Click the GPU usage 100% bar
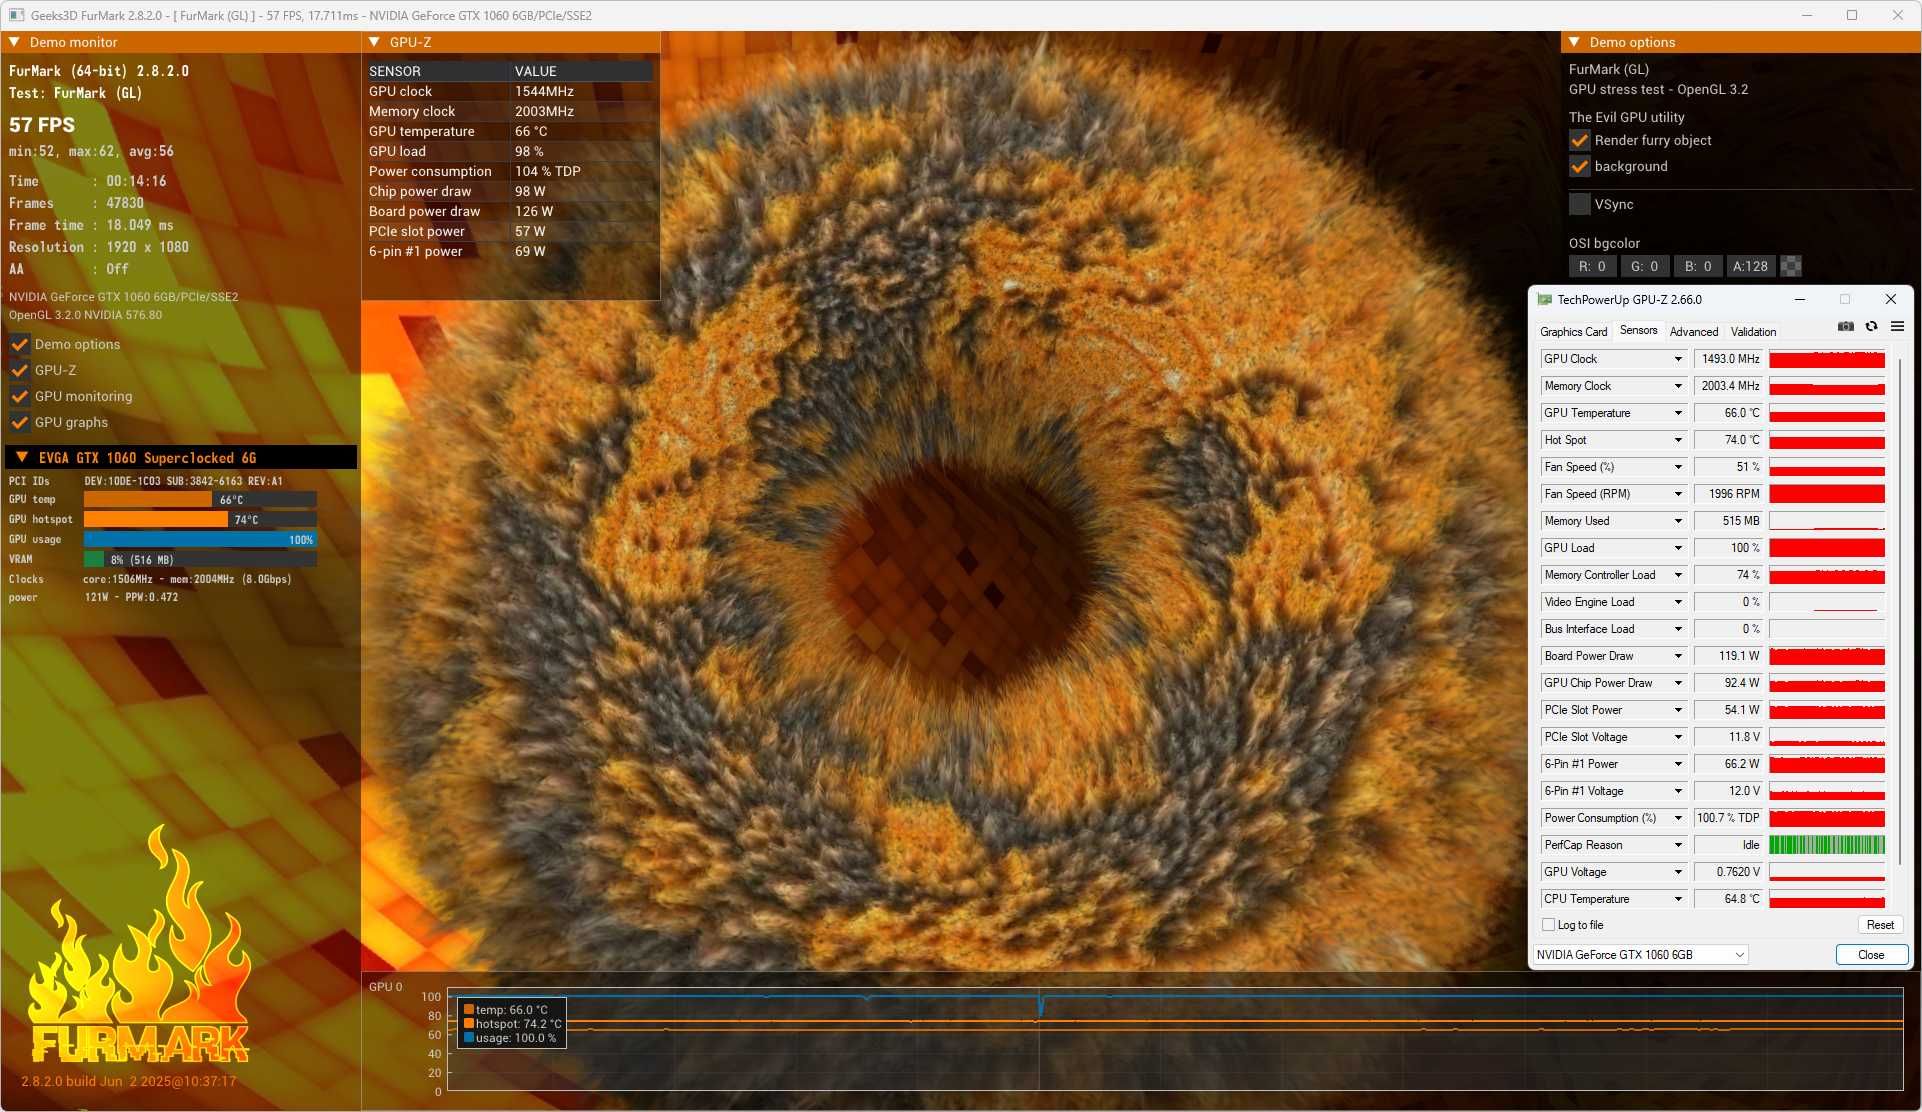The image size is (1922, 1112). point(200,539)
